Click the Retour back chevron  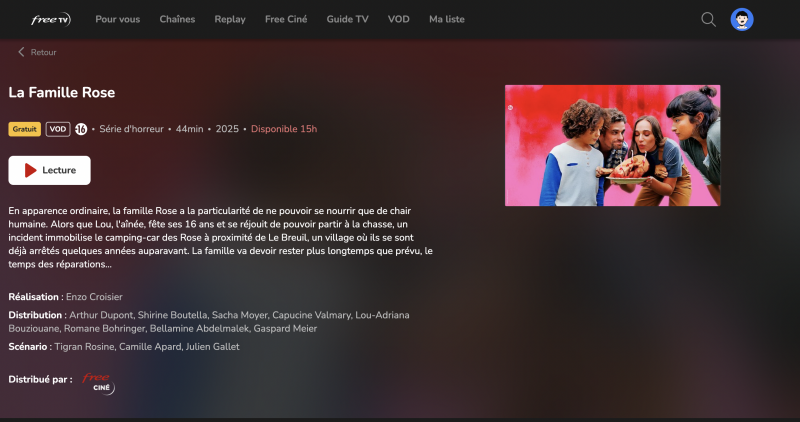(21, 52)
